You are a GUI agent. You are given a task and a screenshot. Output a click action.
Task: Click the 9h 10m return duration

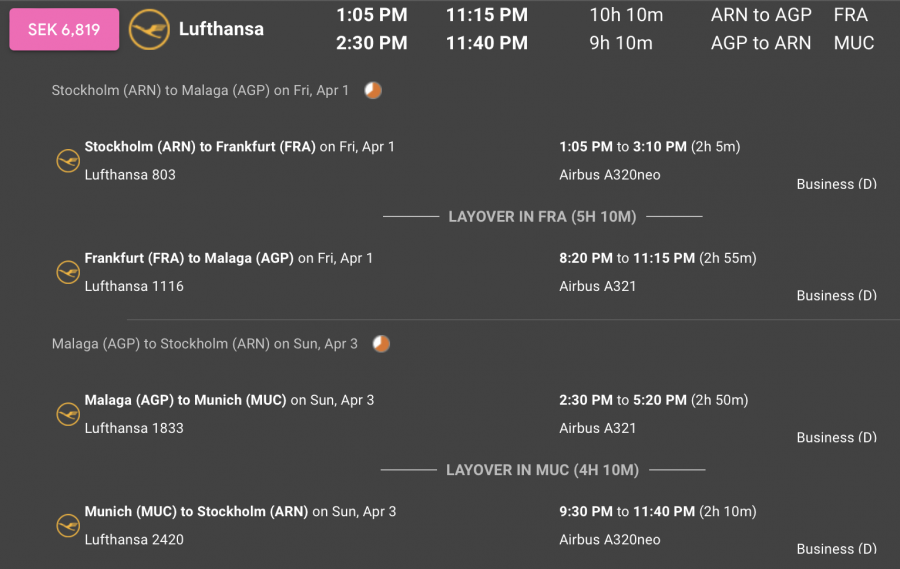click(621, 43)
